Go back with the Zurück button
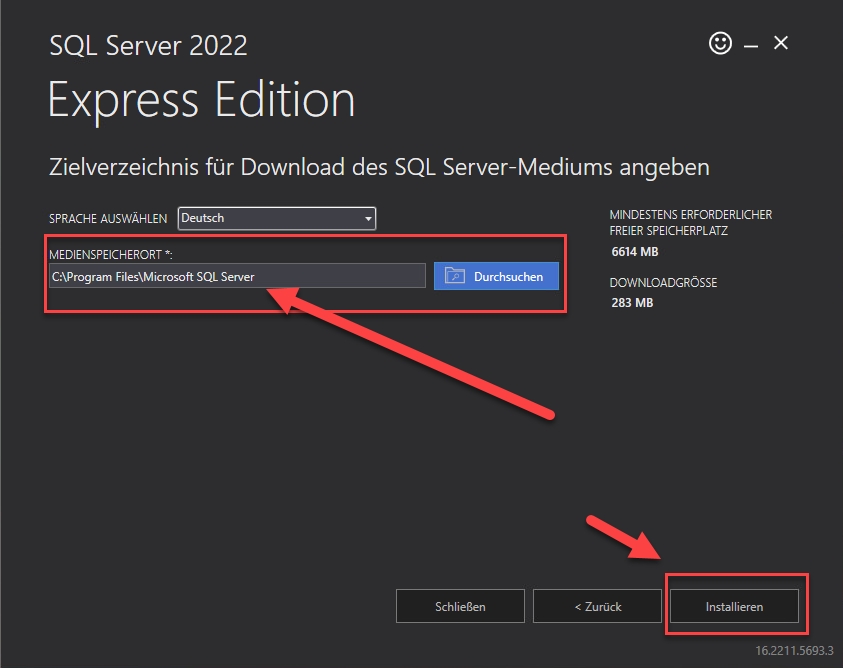 click(597, 606)
